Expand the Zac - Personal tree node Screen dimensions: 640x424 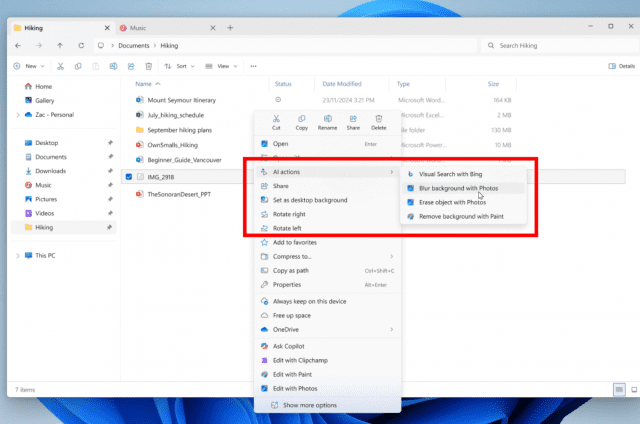point(18,115)
